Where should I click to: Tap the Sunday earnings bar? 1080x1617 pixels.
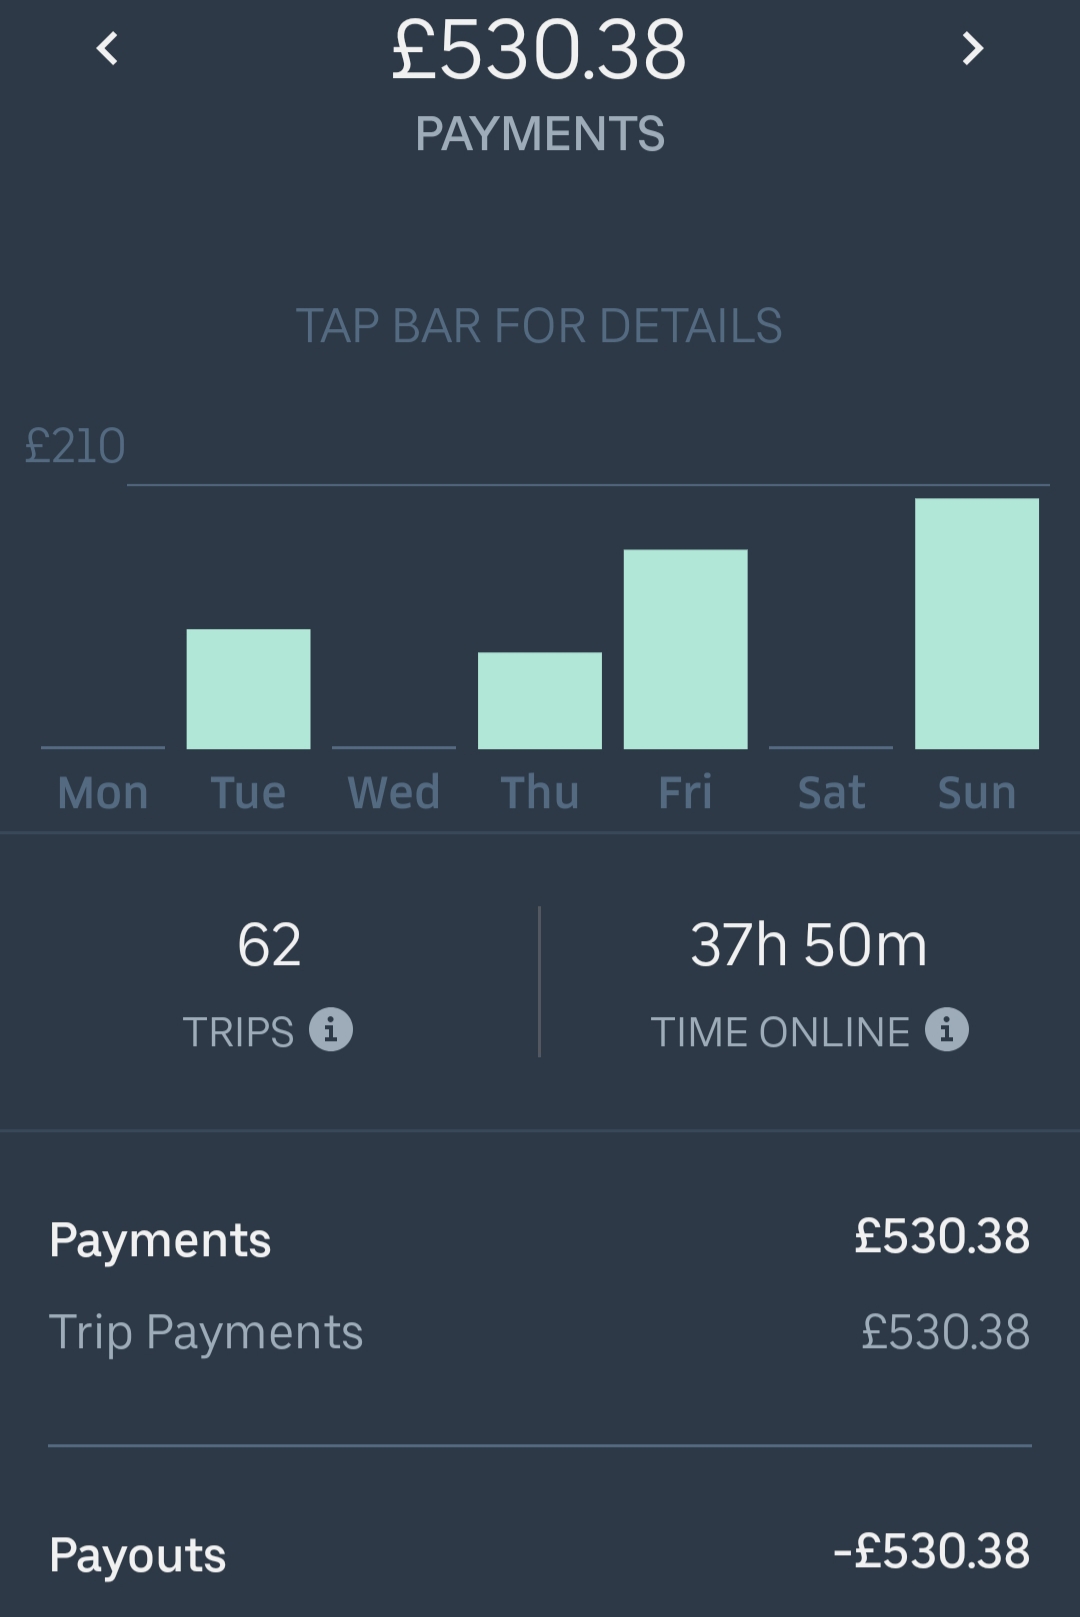tap(977, 623)
